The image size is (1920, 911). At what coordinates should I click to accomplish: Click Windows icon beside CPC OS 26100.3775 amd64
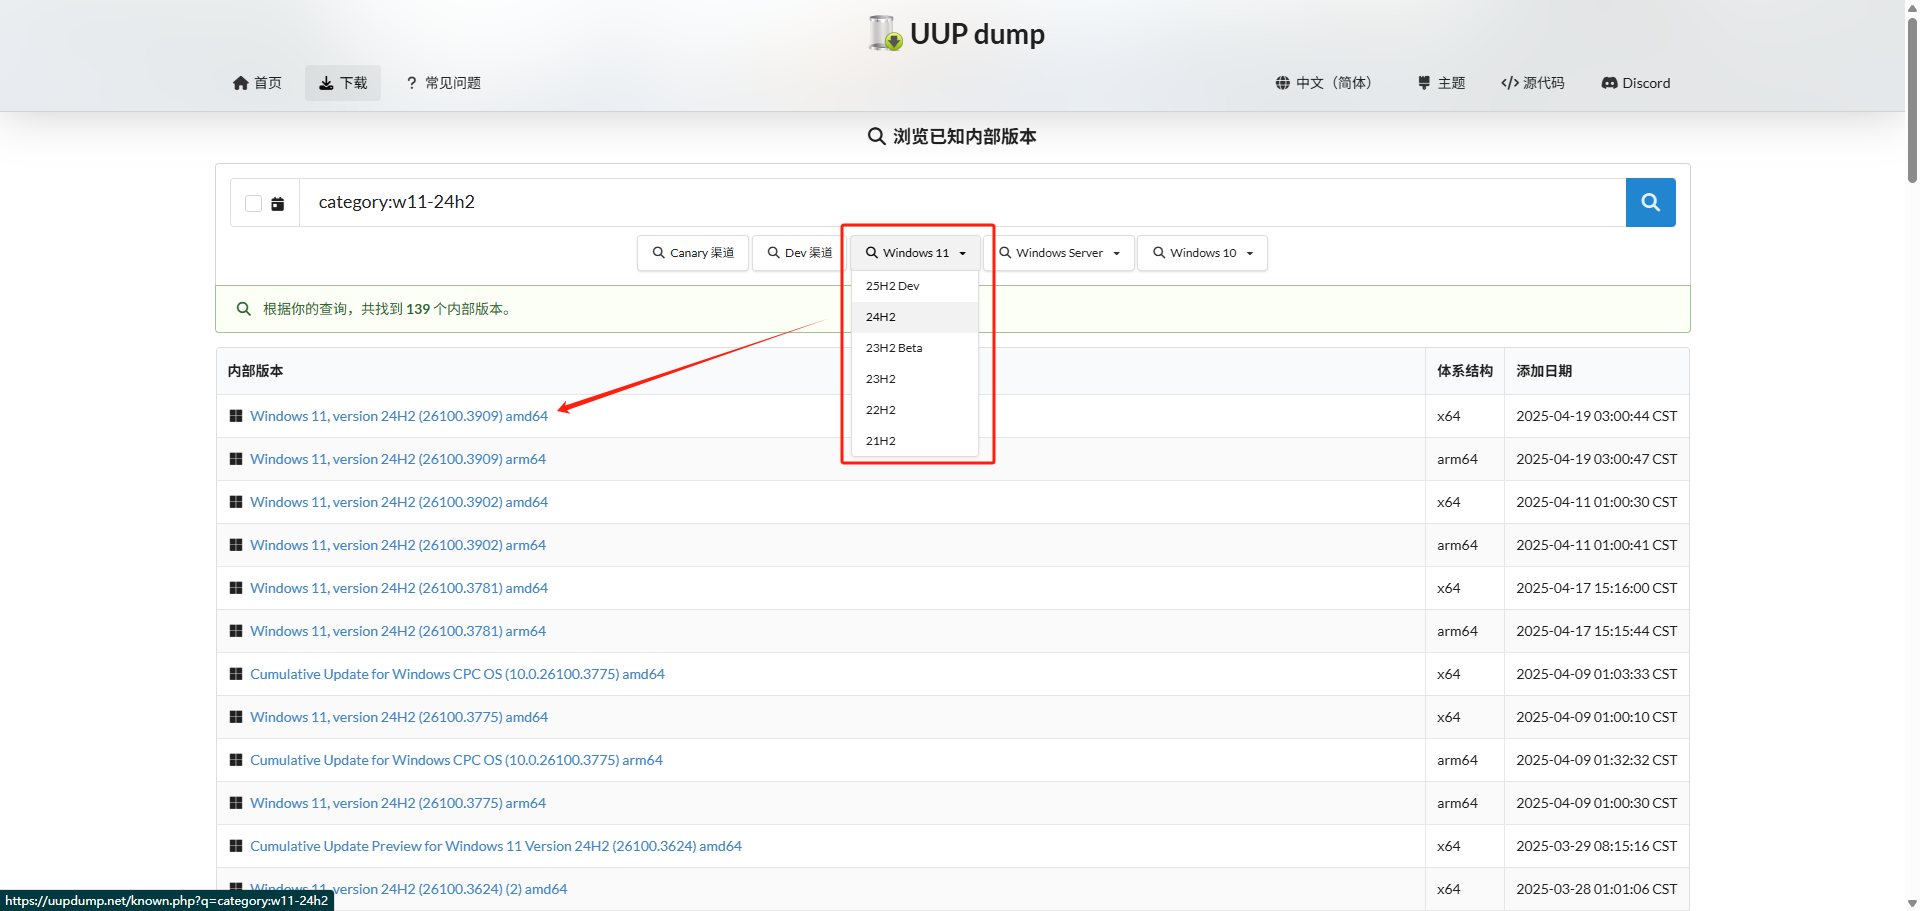236,674
